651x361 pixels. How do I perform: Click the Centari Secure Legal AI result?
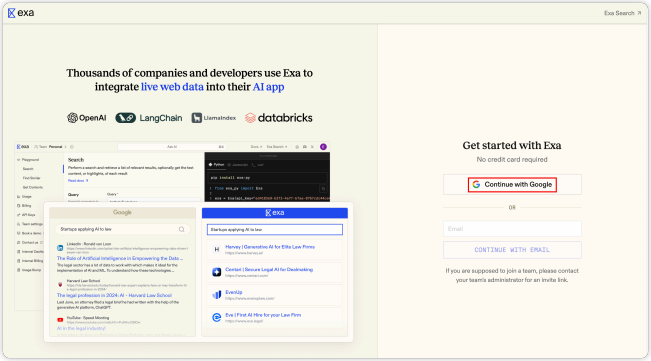point(275,272)
